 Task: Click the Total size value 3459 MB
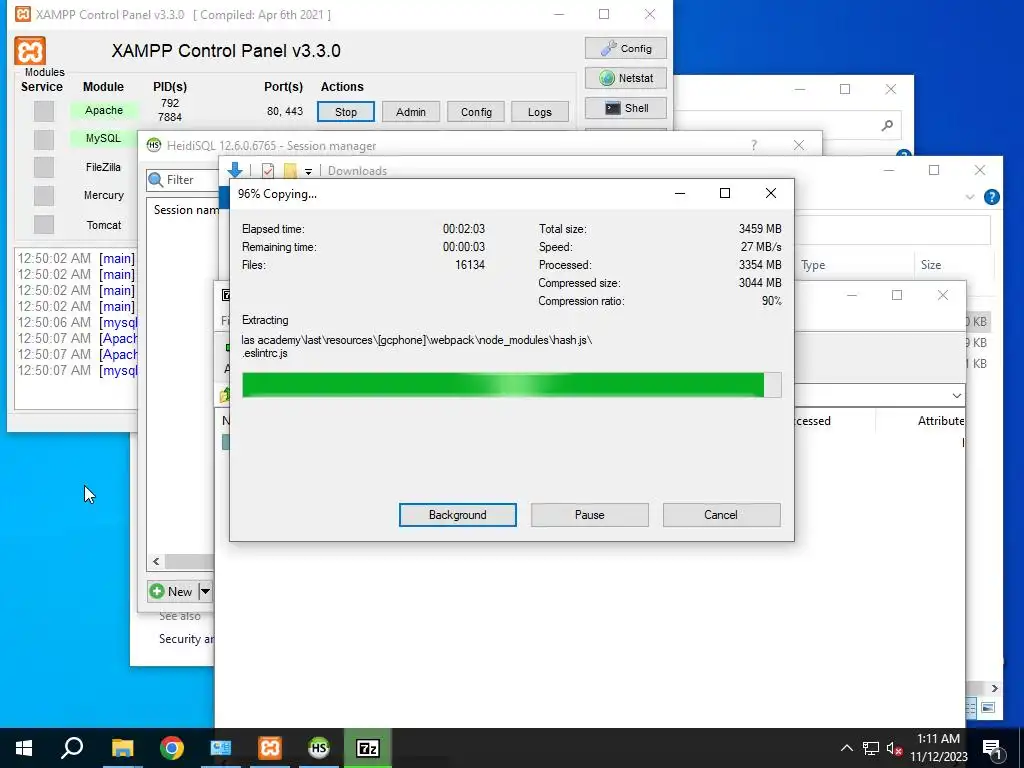tap(760, 229)
